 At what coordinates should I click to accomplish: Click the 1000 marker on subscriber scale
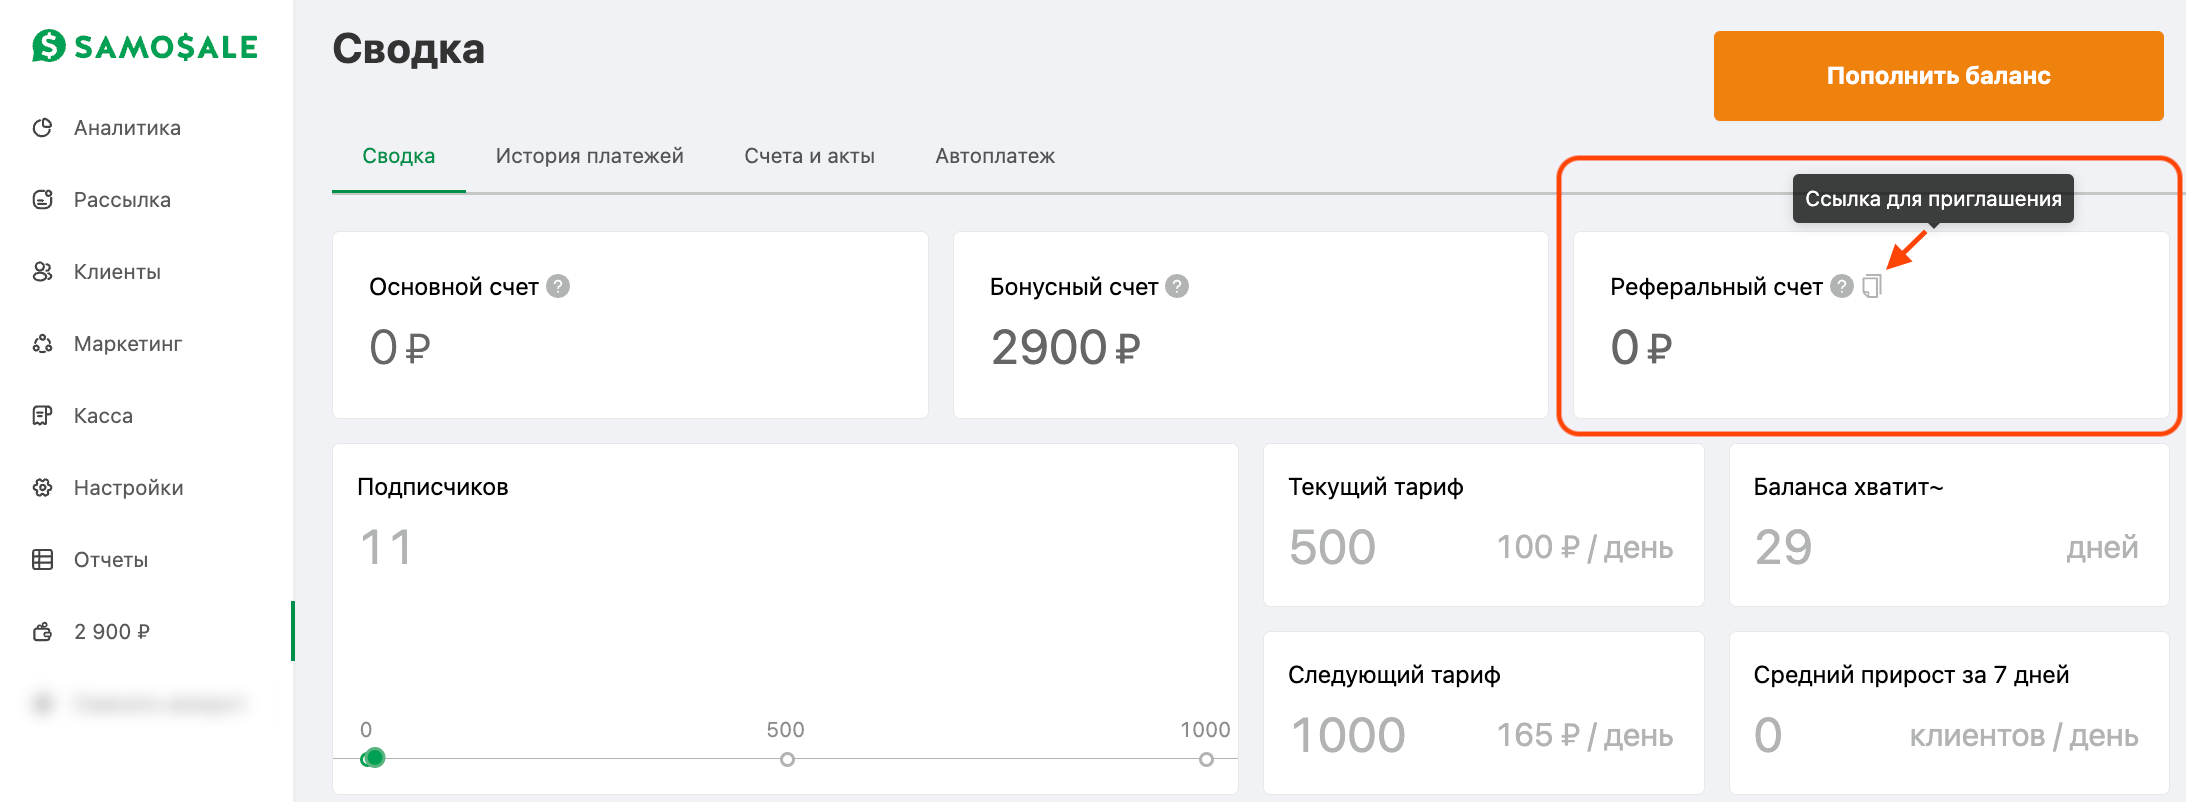click(x=1206, y=759)
